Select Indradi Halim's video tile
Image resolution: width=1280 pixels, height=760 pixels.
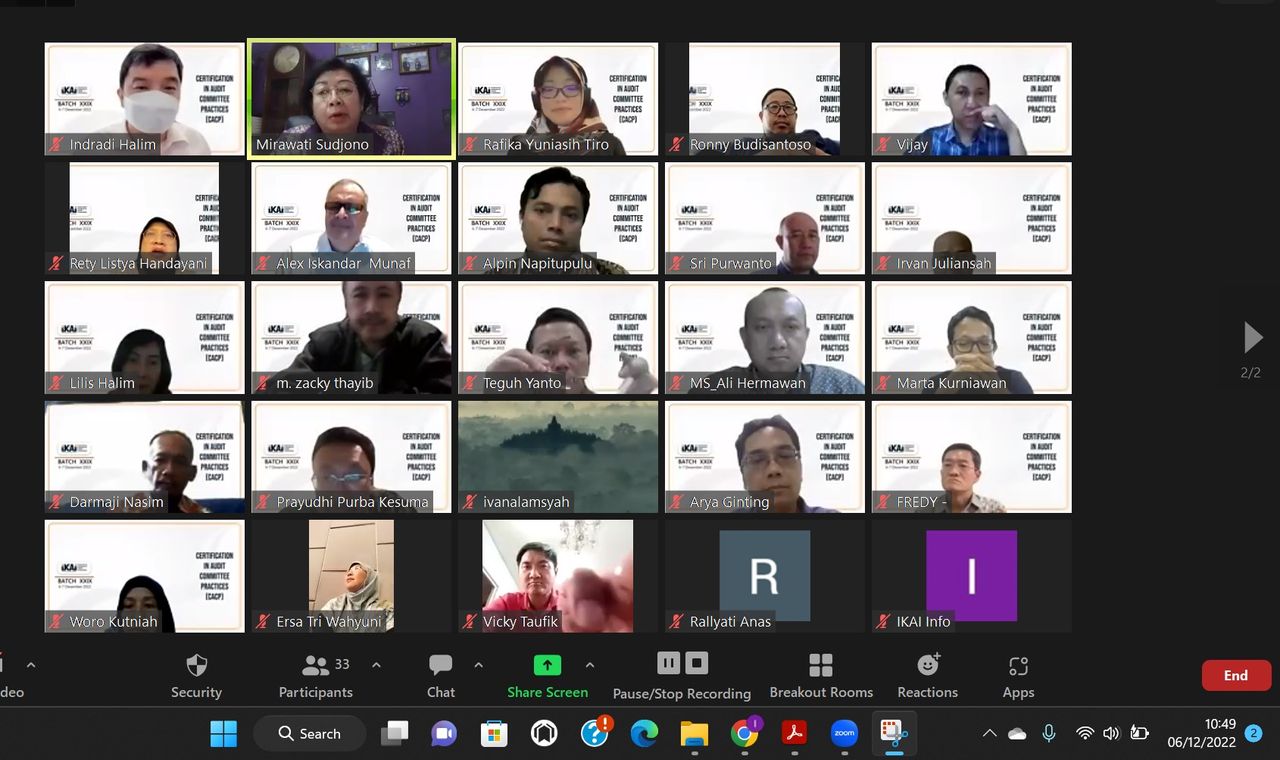tap(145, 98)
